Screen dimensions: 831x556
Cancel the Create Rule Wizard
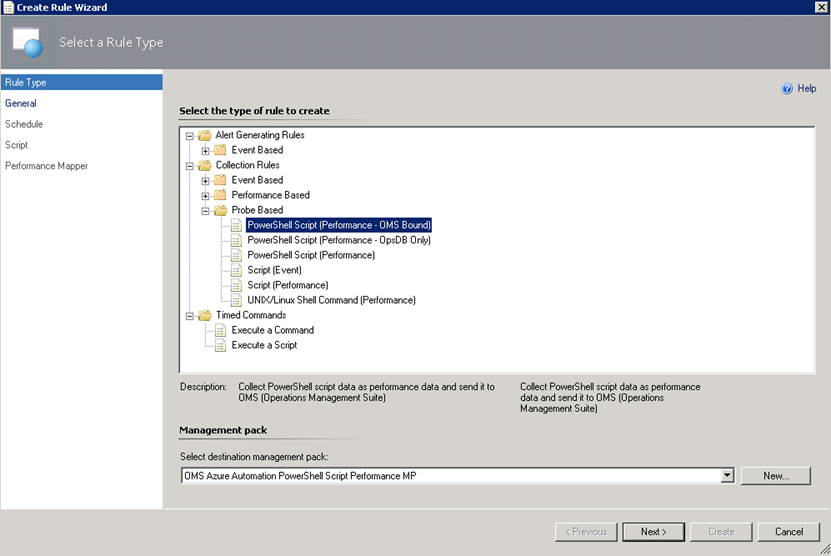[781, 532]
